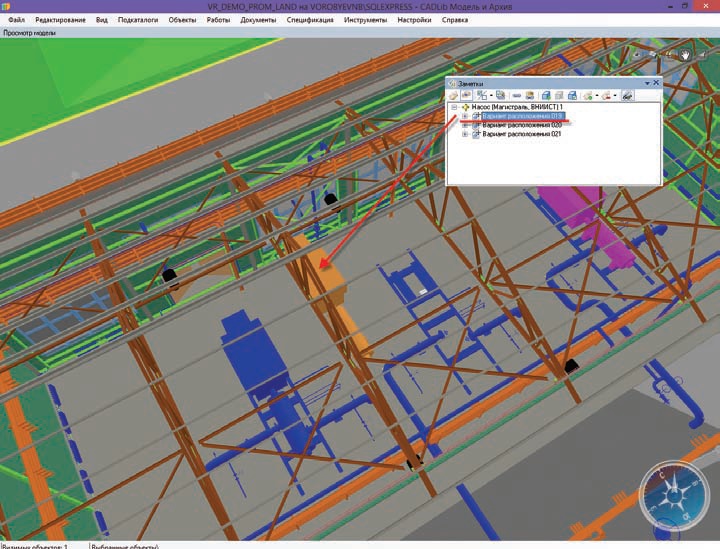Click the highlighted second icon in notes toolbar
720x549 pixels.
click(467, 95)
